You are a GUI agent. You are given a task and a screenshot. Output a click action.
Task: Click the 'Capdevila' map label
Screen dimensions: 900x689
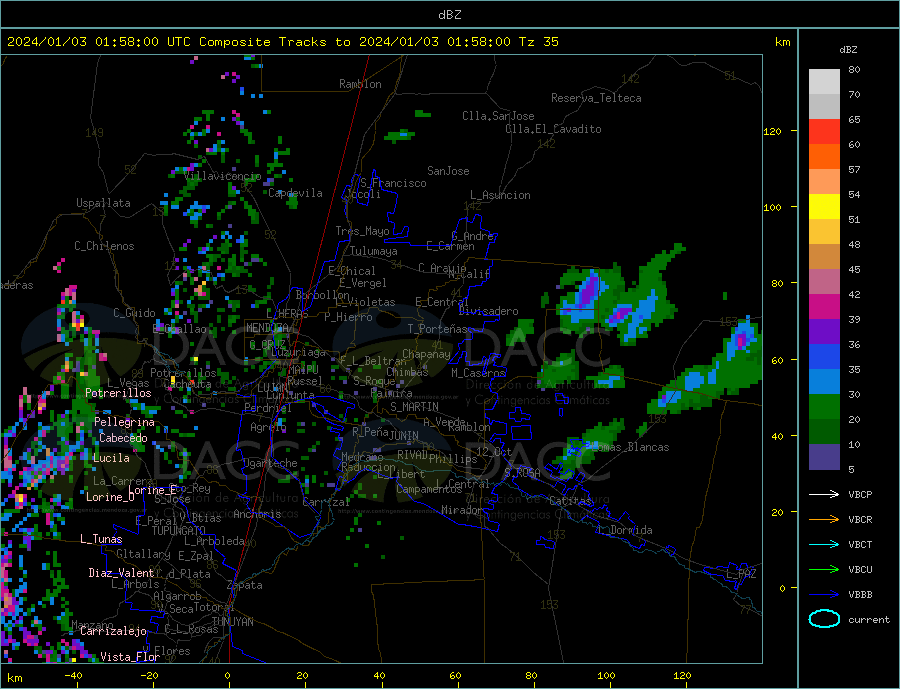(295, 193)
